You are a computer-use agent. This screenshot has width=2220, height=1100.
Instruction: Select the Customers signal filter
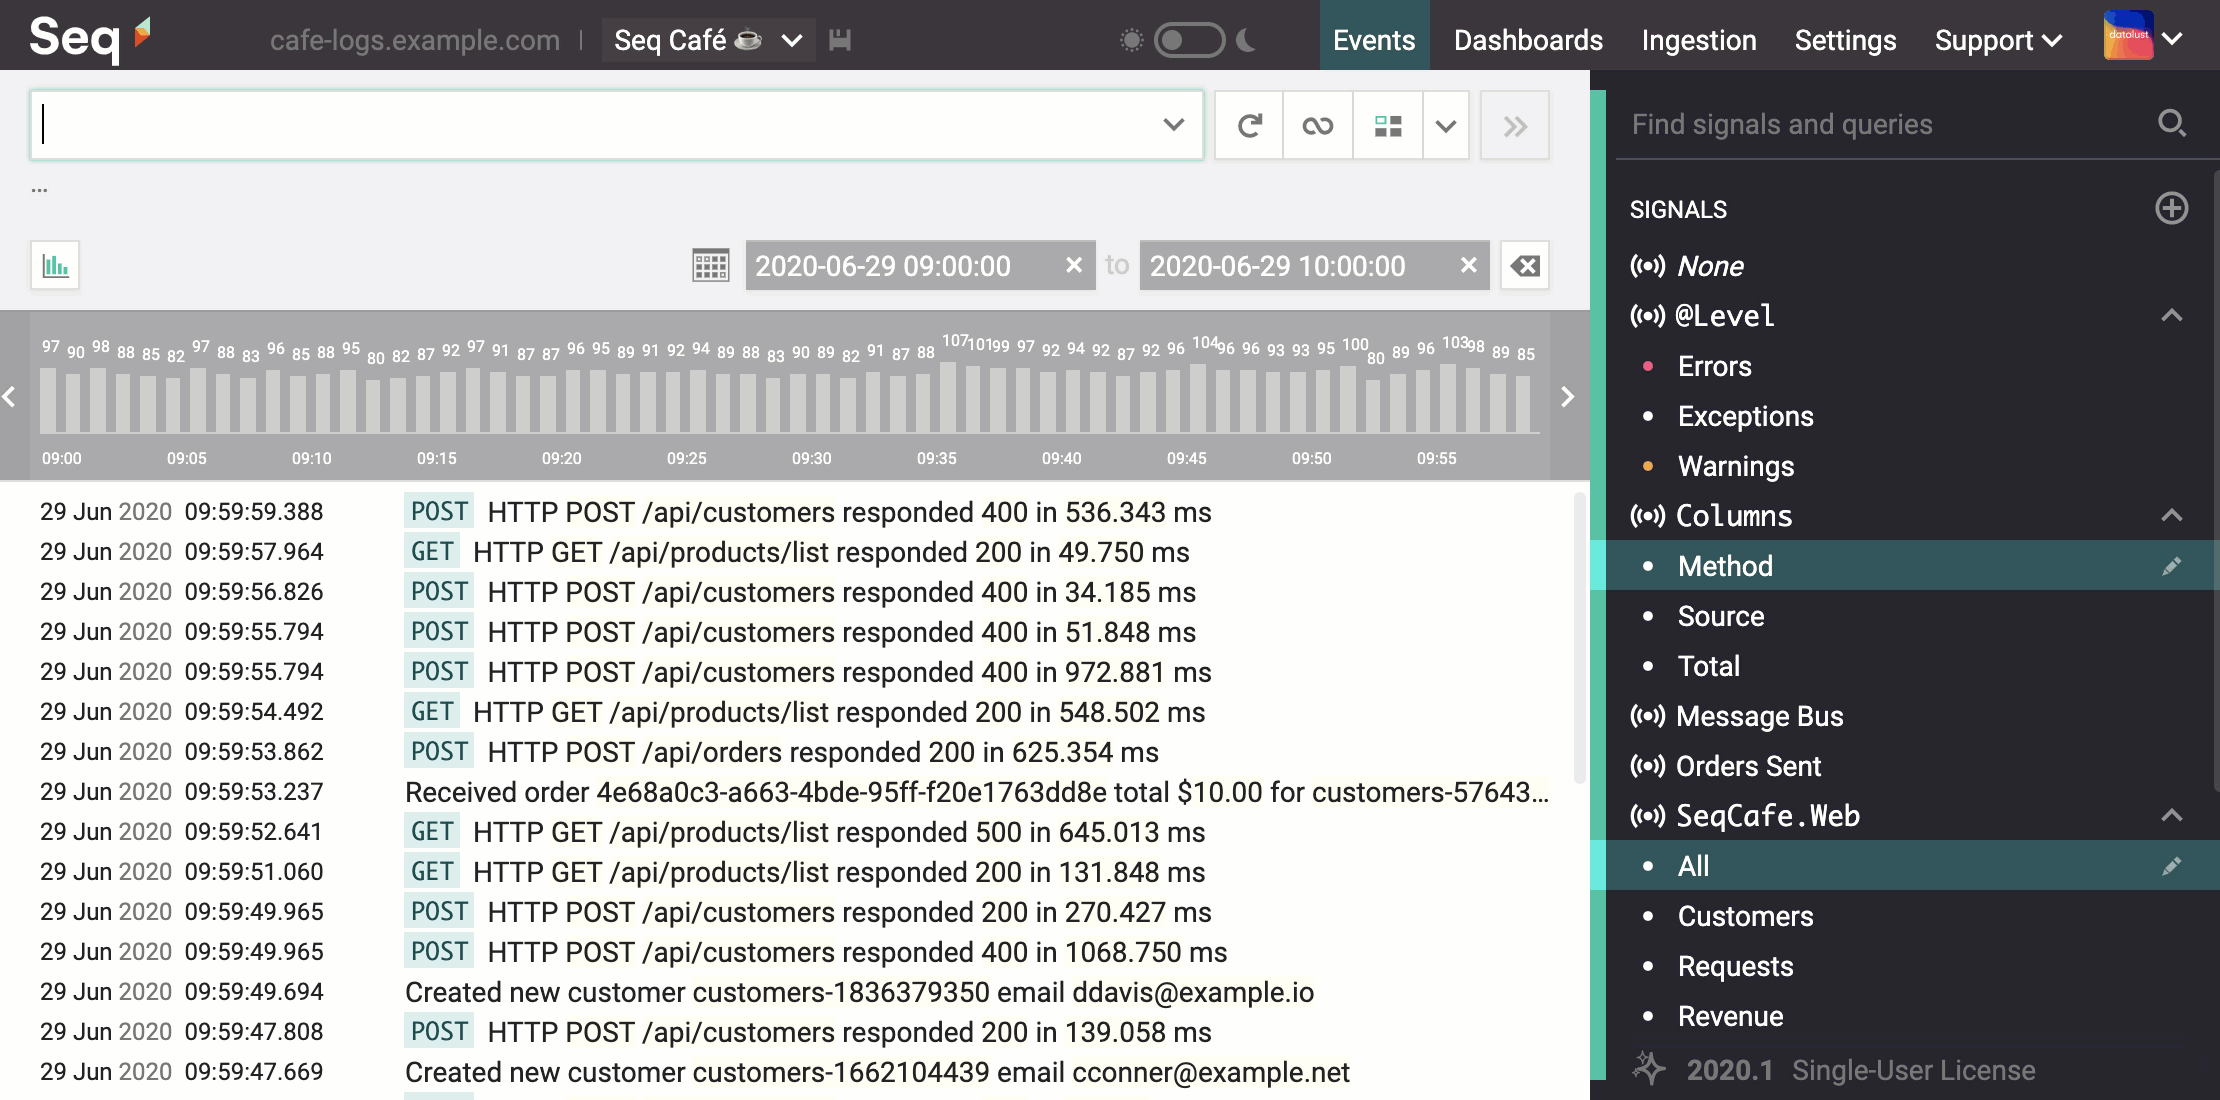click(x=1744, y=917)
